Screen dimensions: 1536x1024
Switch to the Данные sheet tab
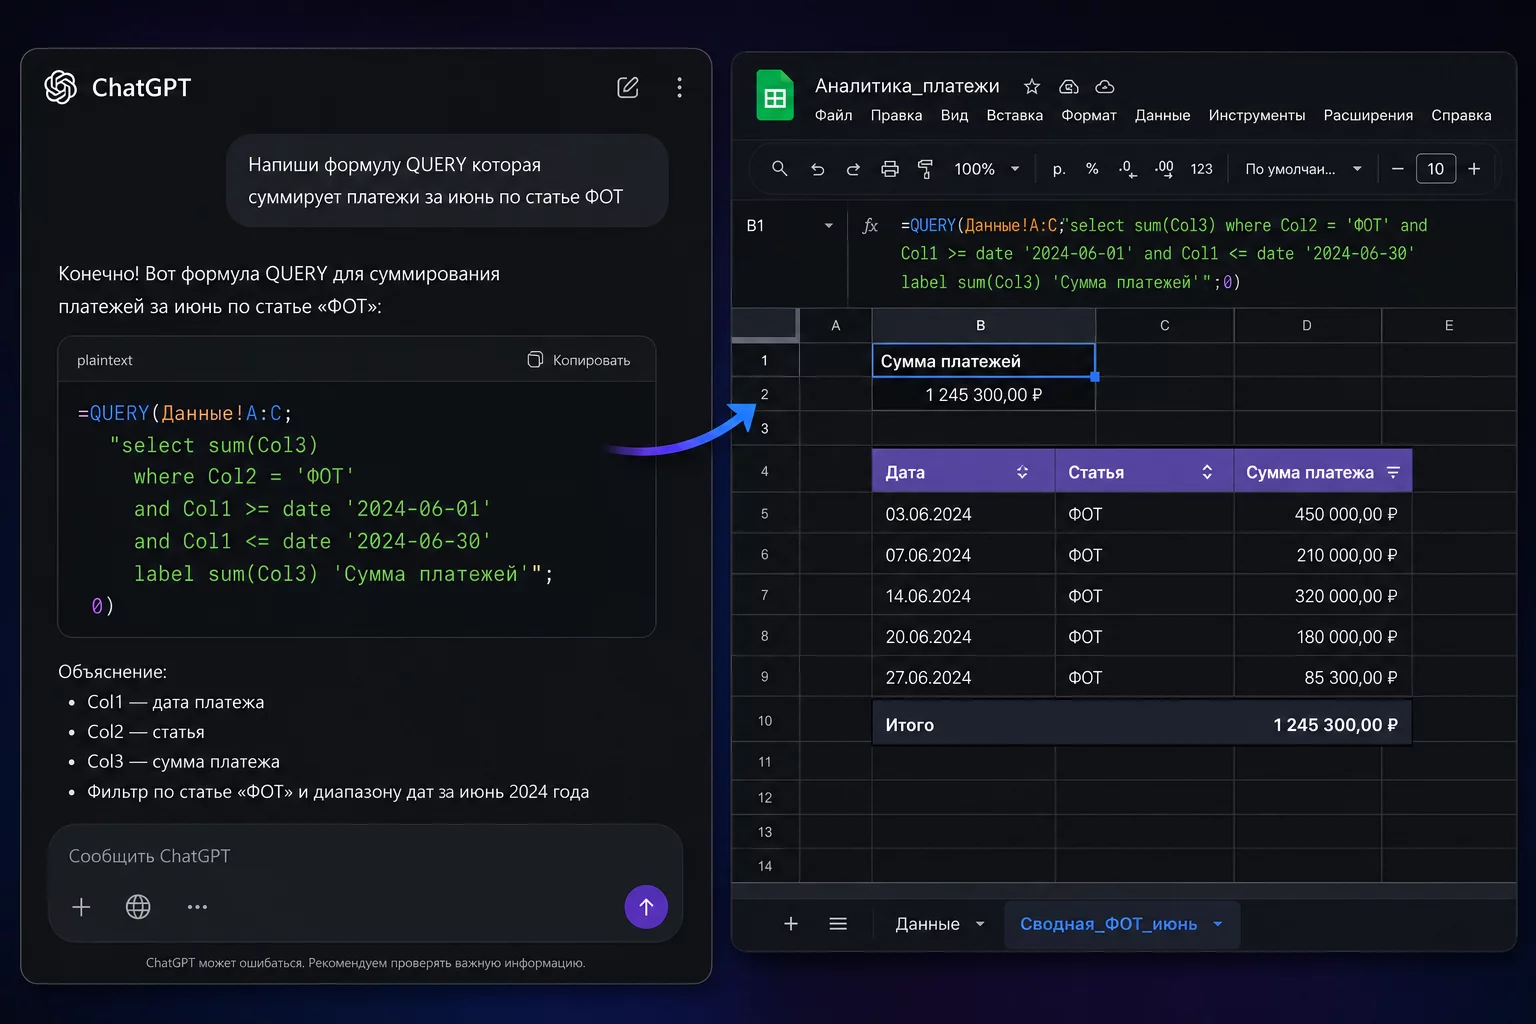pos(927,924)
